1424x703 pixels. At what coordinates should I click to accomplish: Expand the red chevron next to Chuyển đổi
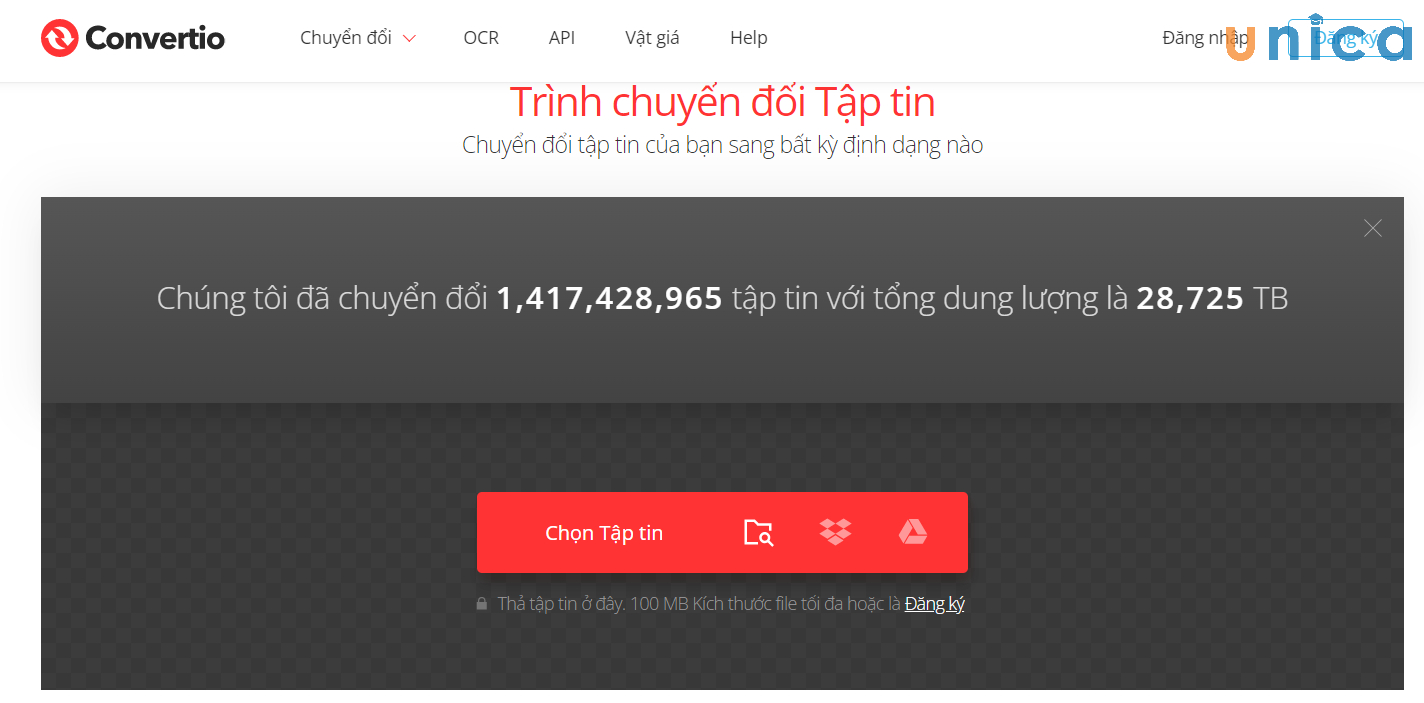(409, 38)
